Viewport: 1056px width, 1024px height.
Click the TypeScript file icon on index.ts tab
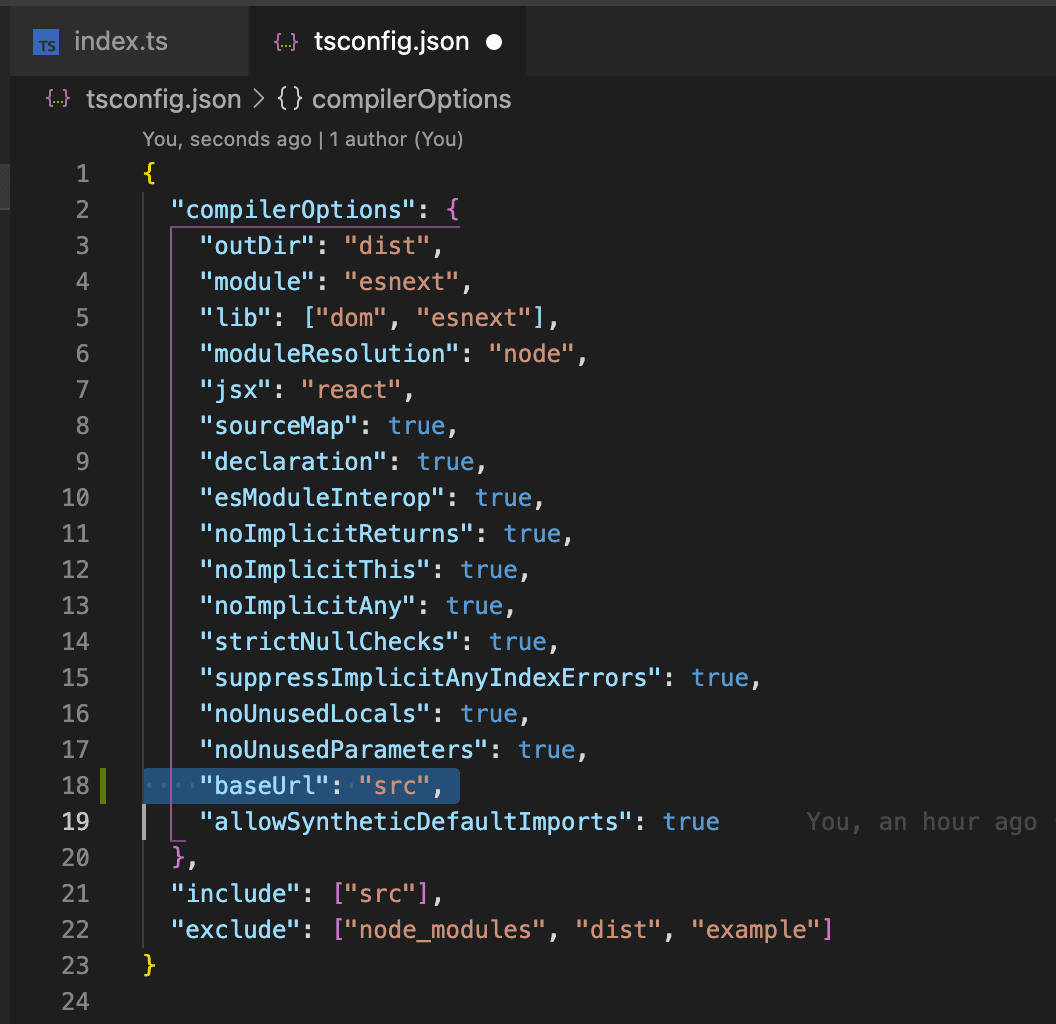pos(46,43)
